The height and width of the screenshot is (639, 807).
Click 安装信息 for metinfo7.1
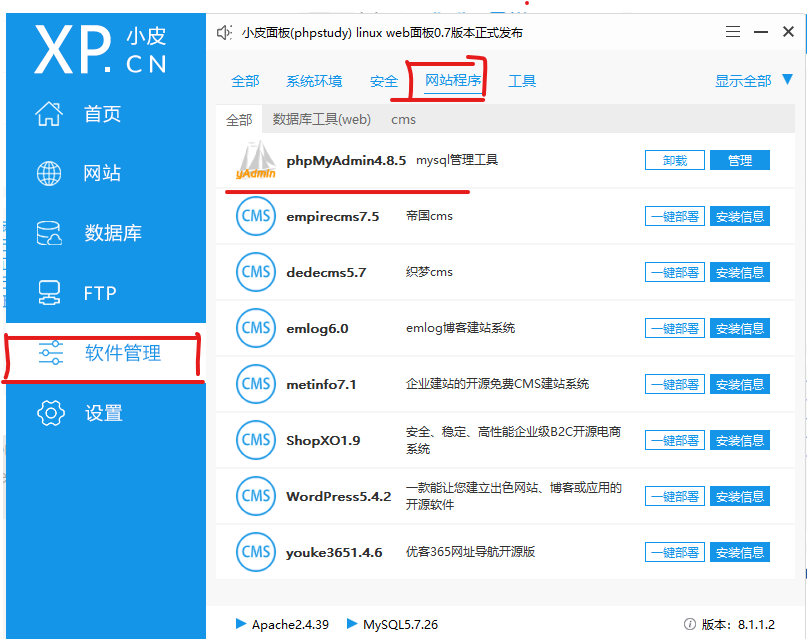click(740, 384)
